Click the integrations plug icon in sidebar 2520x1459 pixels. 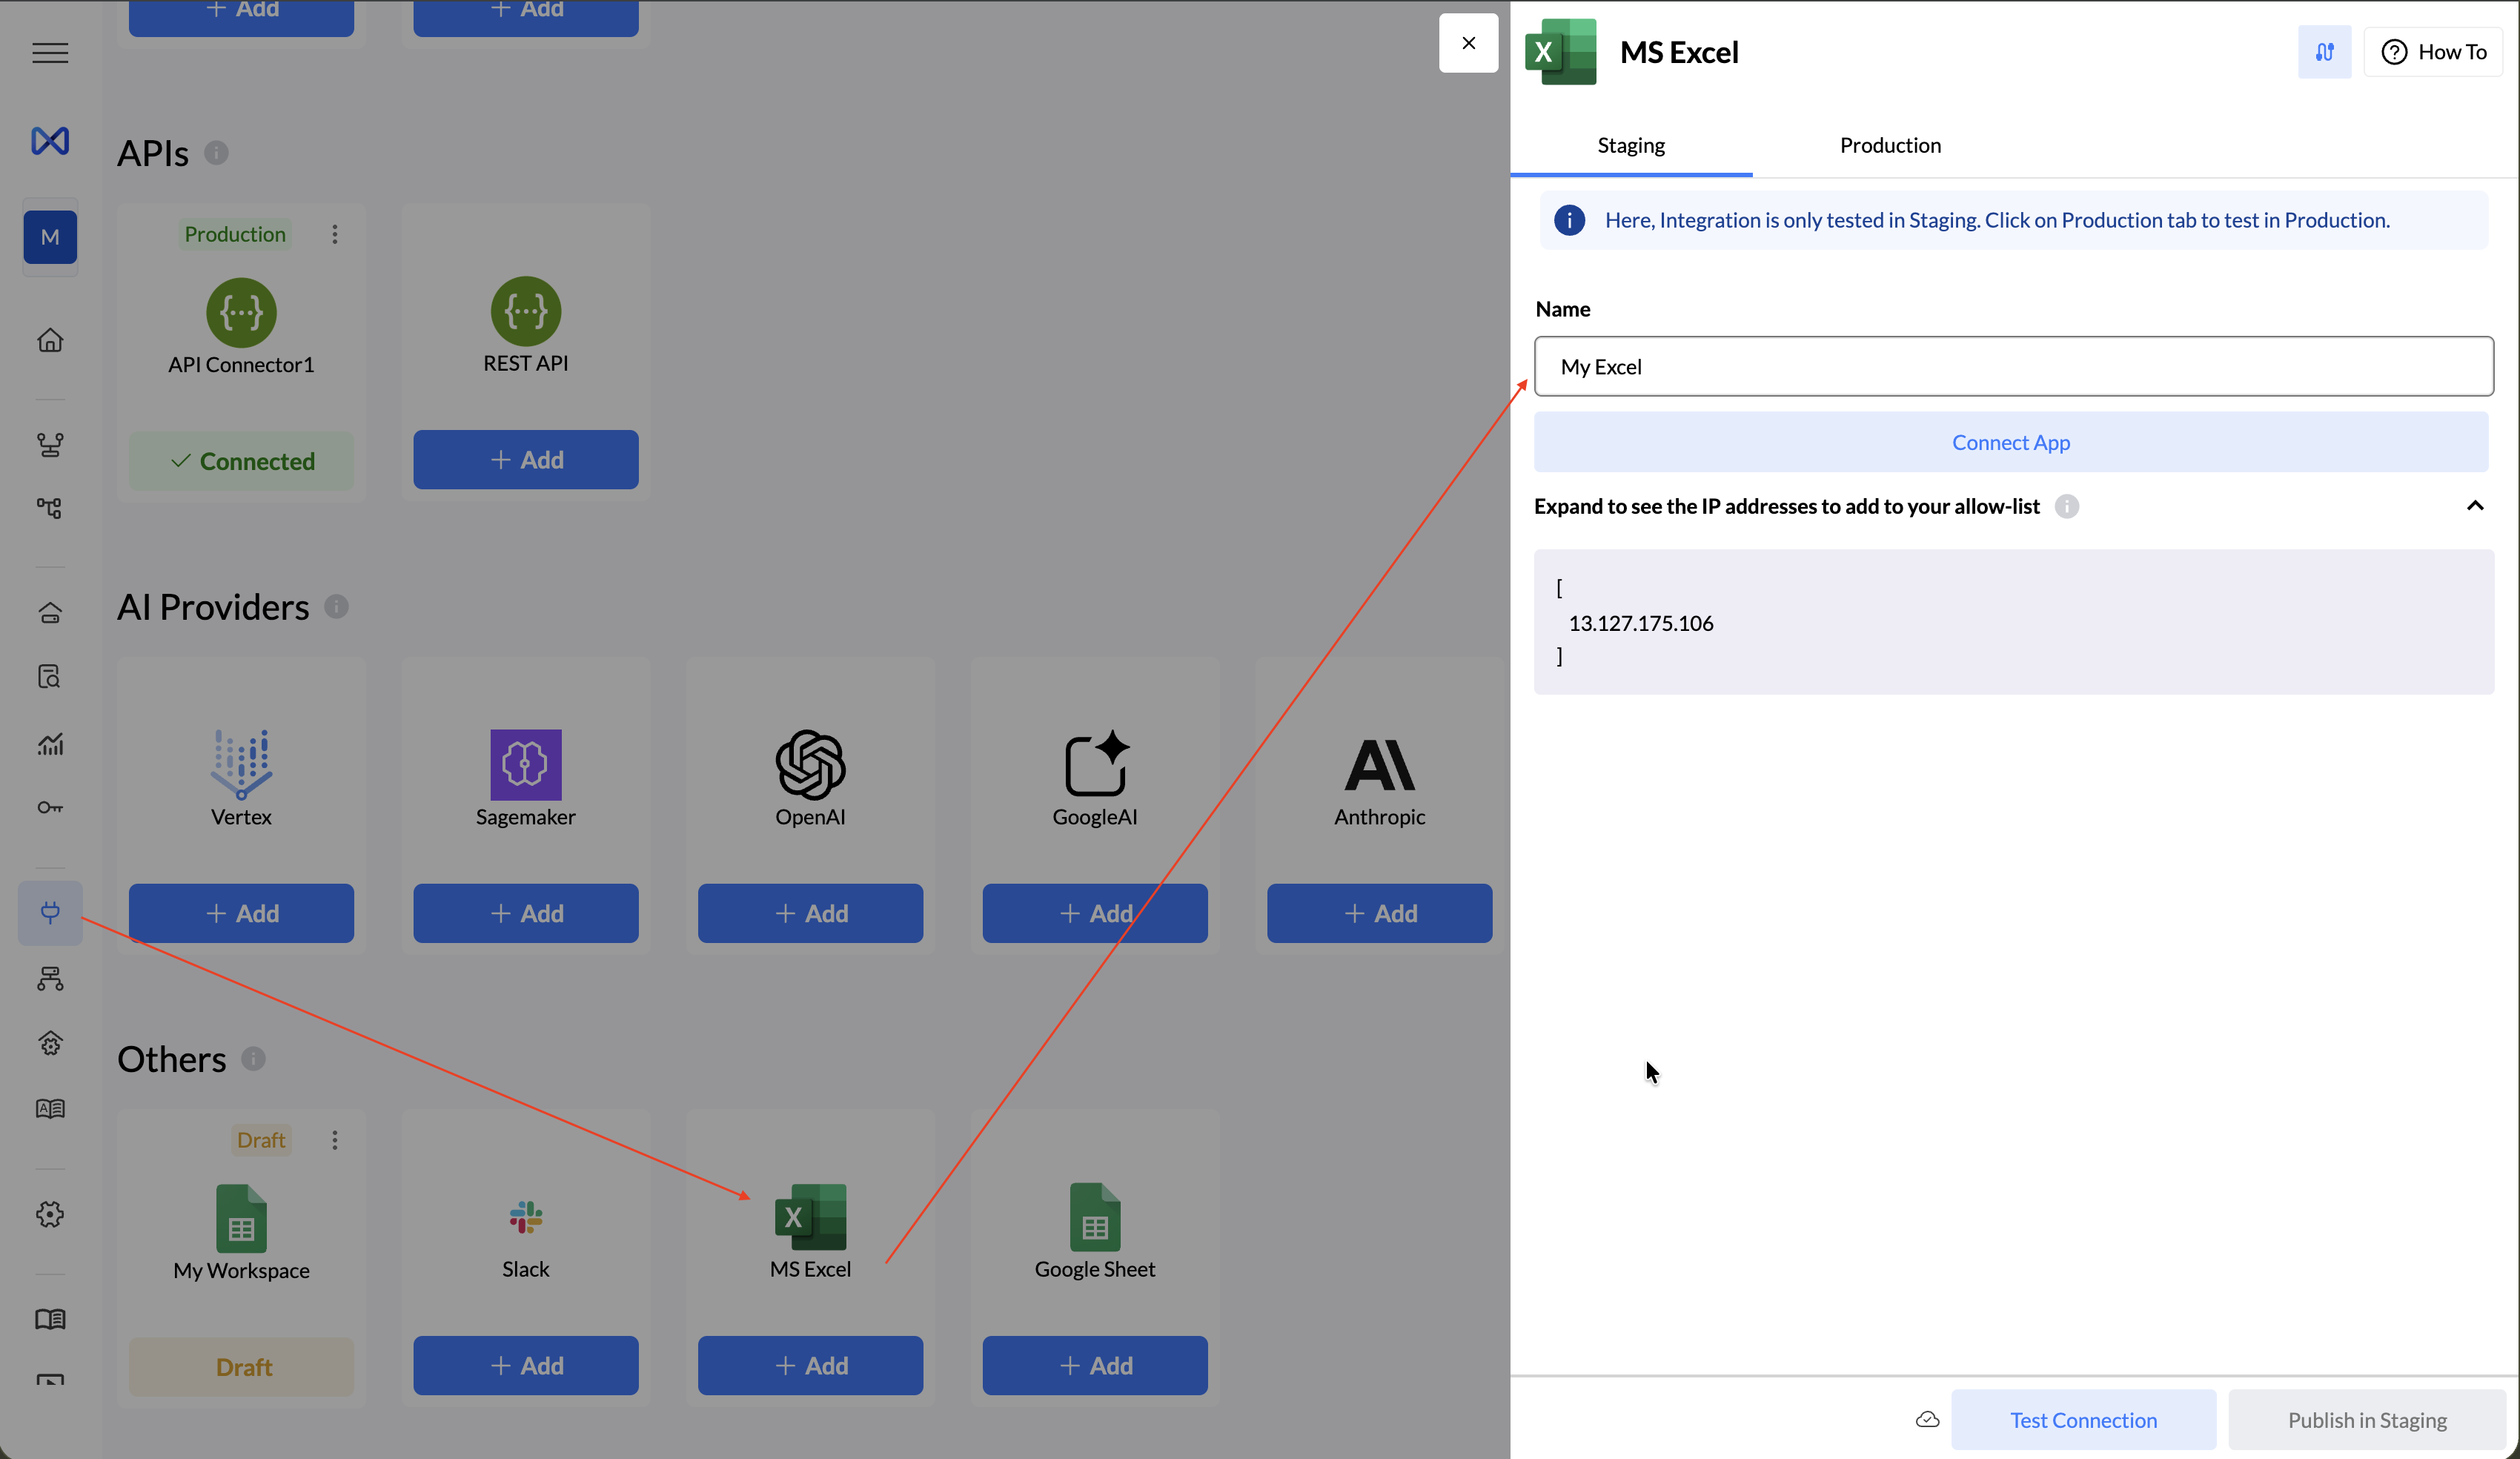[x=50, y=912]
